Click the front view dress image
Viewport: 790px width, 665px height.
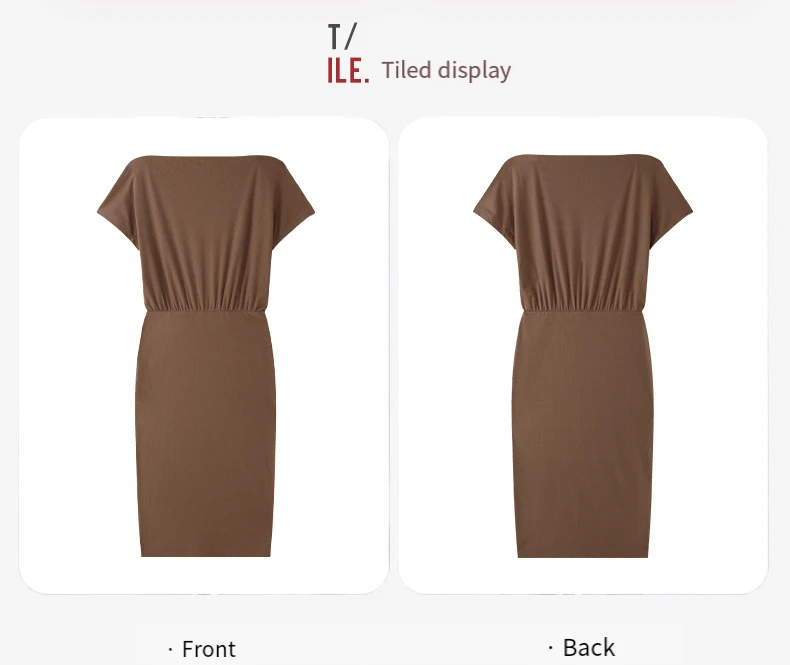(x=206, y=356)
